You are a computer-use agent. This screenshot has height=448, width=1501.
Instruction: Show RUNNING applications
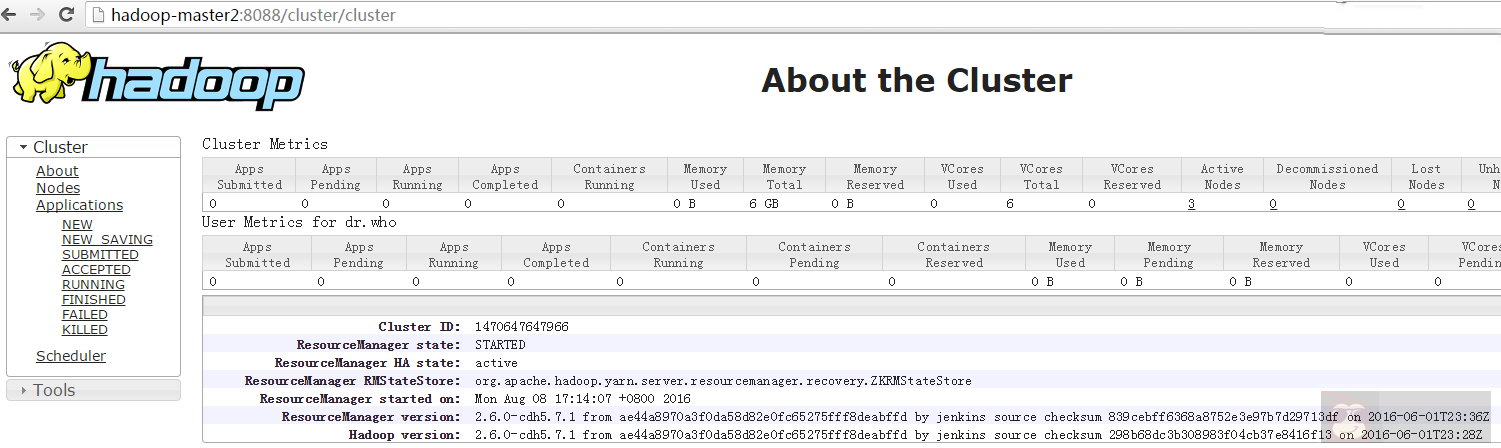click(93, 285)
